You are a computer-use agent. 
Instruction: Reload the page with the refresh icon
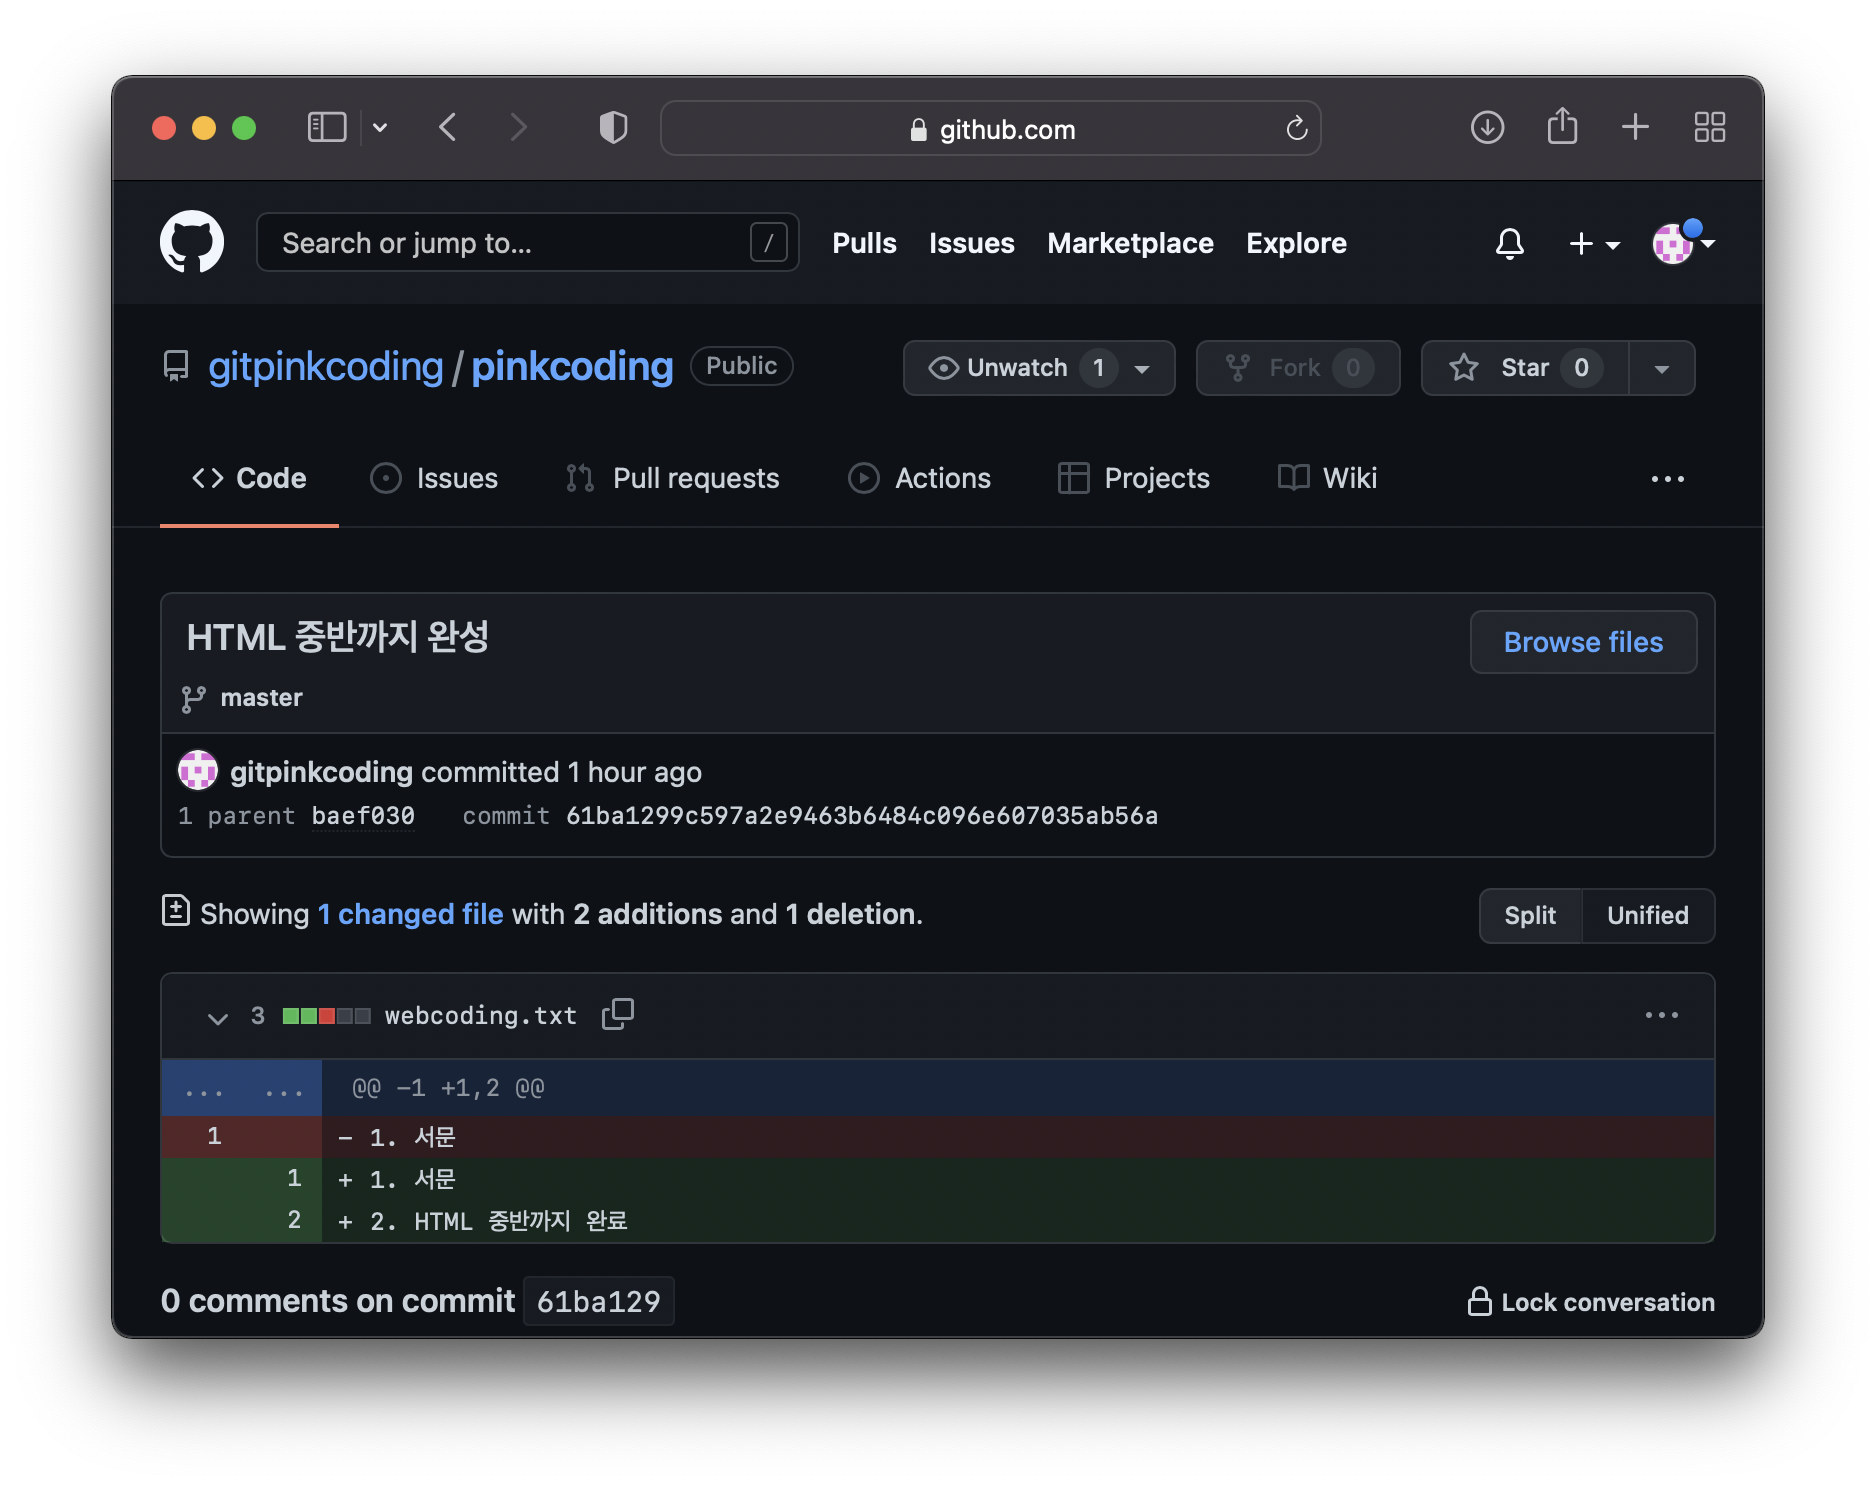pos(1296,129)
